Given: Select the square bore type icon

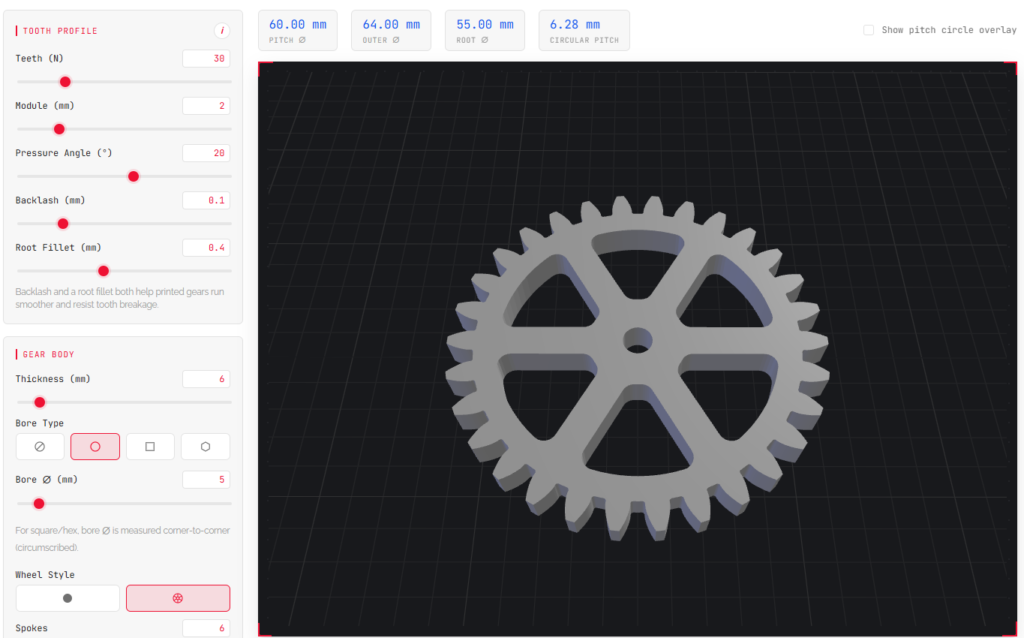Looking at the screenshot, I should click(x=150, y=447).
